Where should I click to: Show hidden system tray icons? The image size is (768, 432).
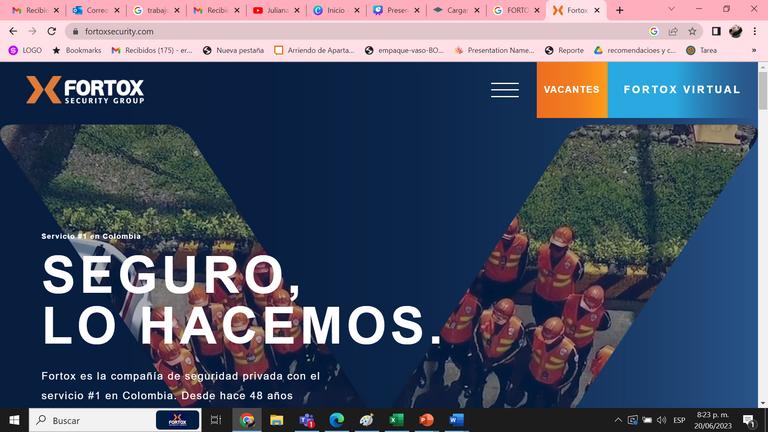click(x=618, y=420)
